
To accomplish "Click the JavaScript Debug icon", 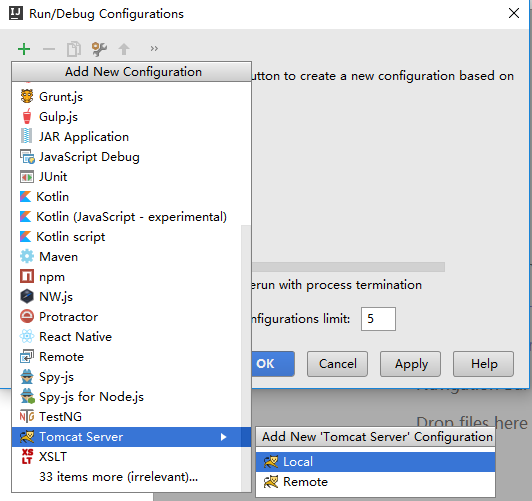I will click(27, 156).
